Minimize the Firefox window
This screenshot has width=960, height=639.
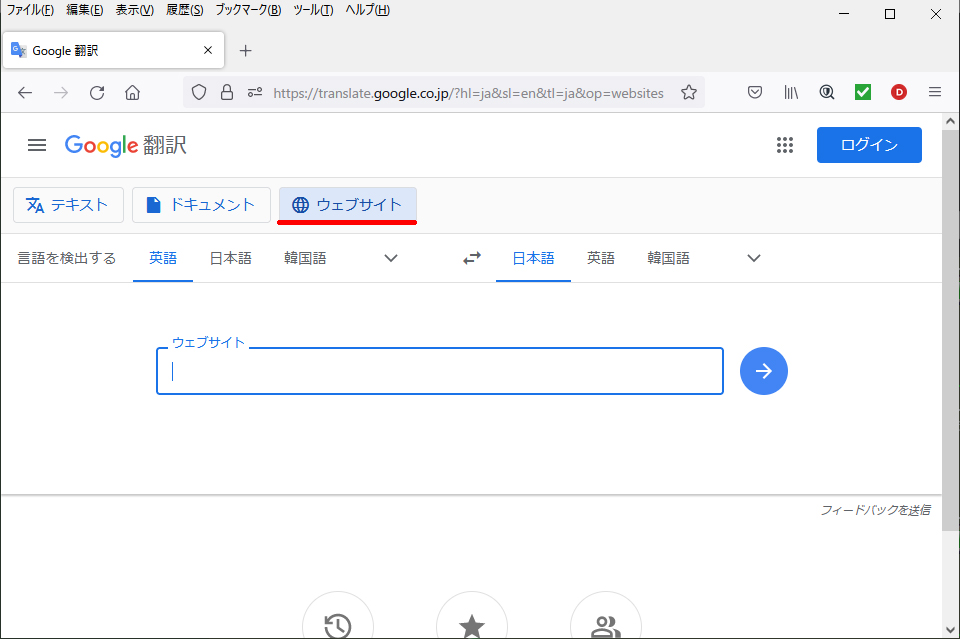[844, 13]
